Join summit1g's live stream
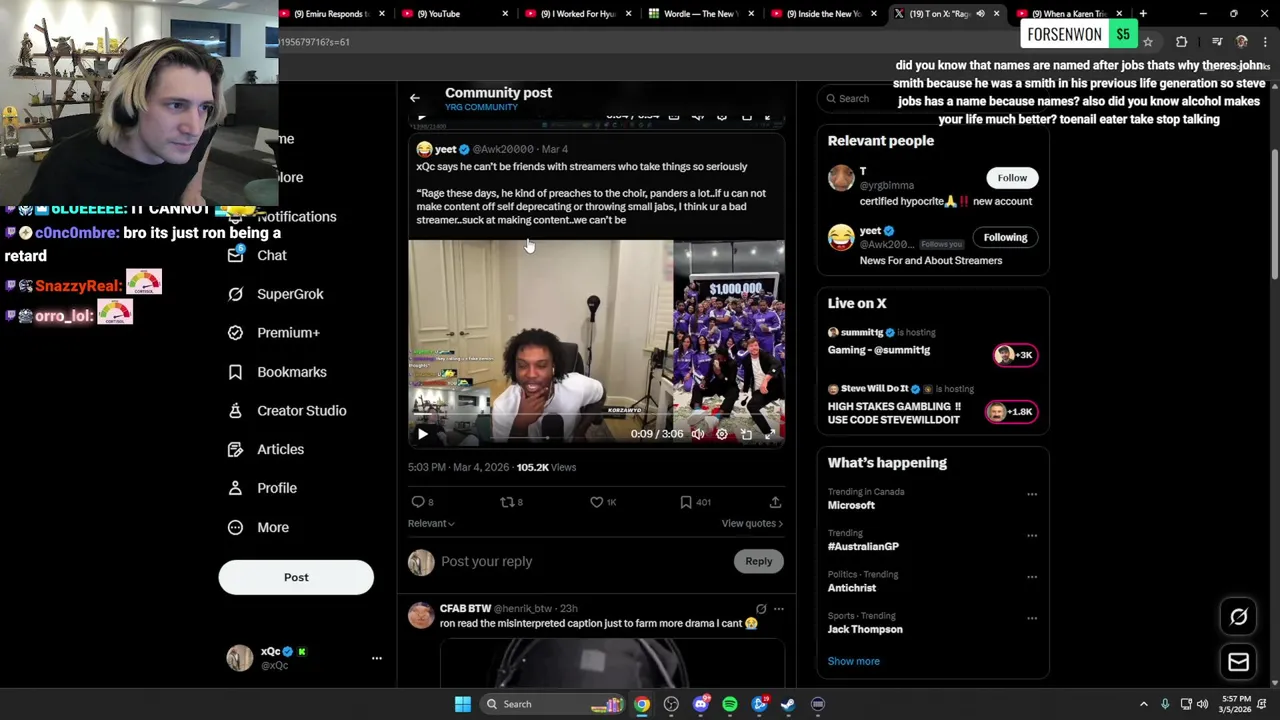 (1014, 354)
